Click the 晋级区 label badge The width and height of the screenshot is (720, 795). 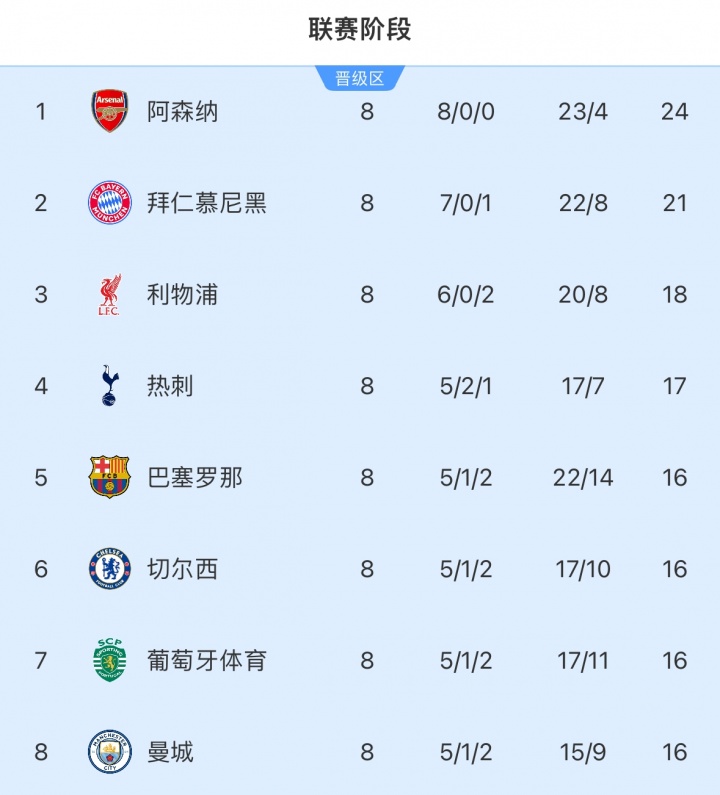(x=360, y=79)
